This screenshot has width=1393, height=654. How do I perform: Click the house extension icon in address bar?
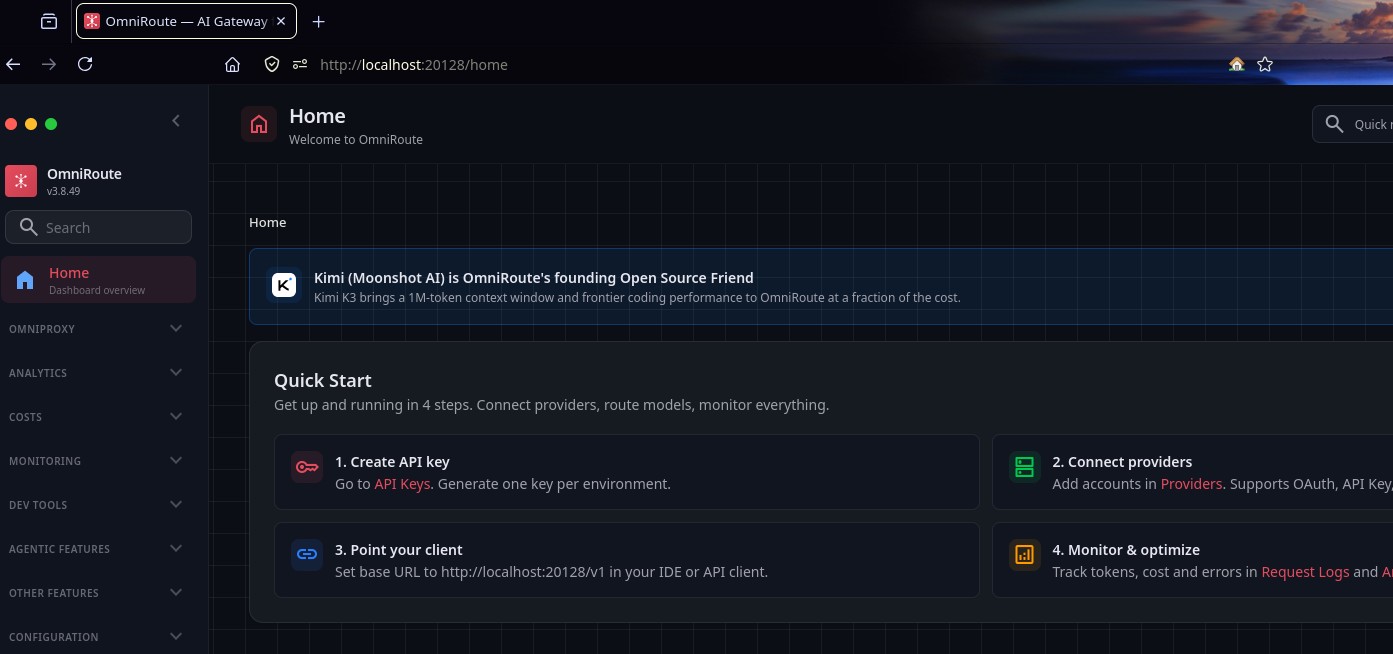click(1237, 65)
